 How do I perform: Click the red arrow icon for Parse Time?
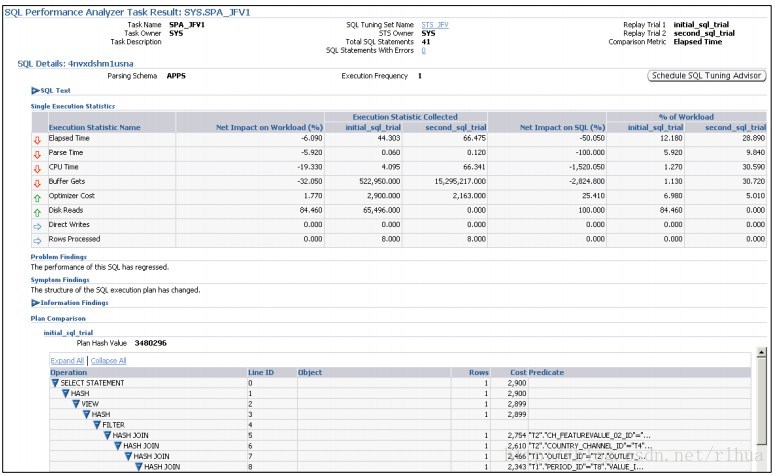tap(37, 155)
